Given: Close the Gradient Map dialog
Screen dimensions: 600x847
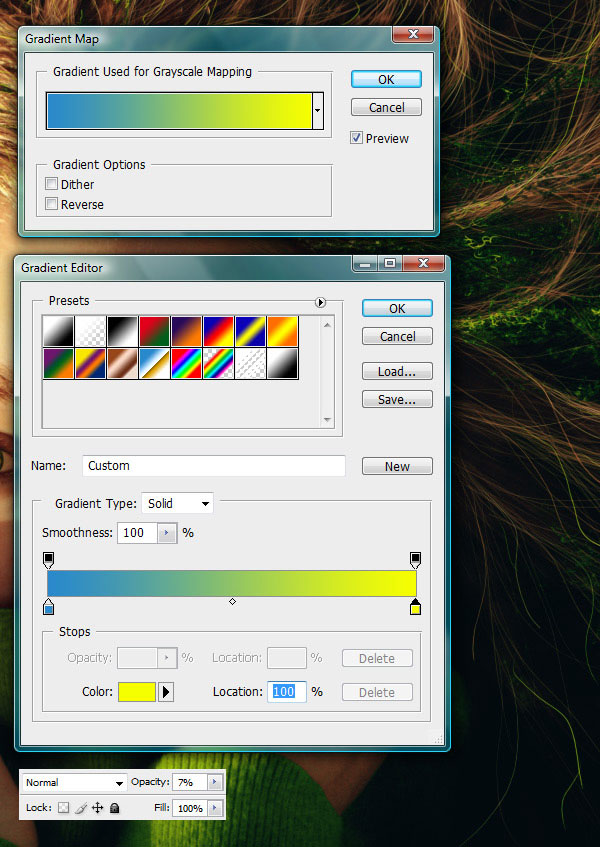Looking at the screenshot, I should point(413,34).
